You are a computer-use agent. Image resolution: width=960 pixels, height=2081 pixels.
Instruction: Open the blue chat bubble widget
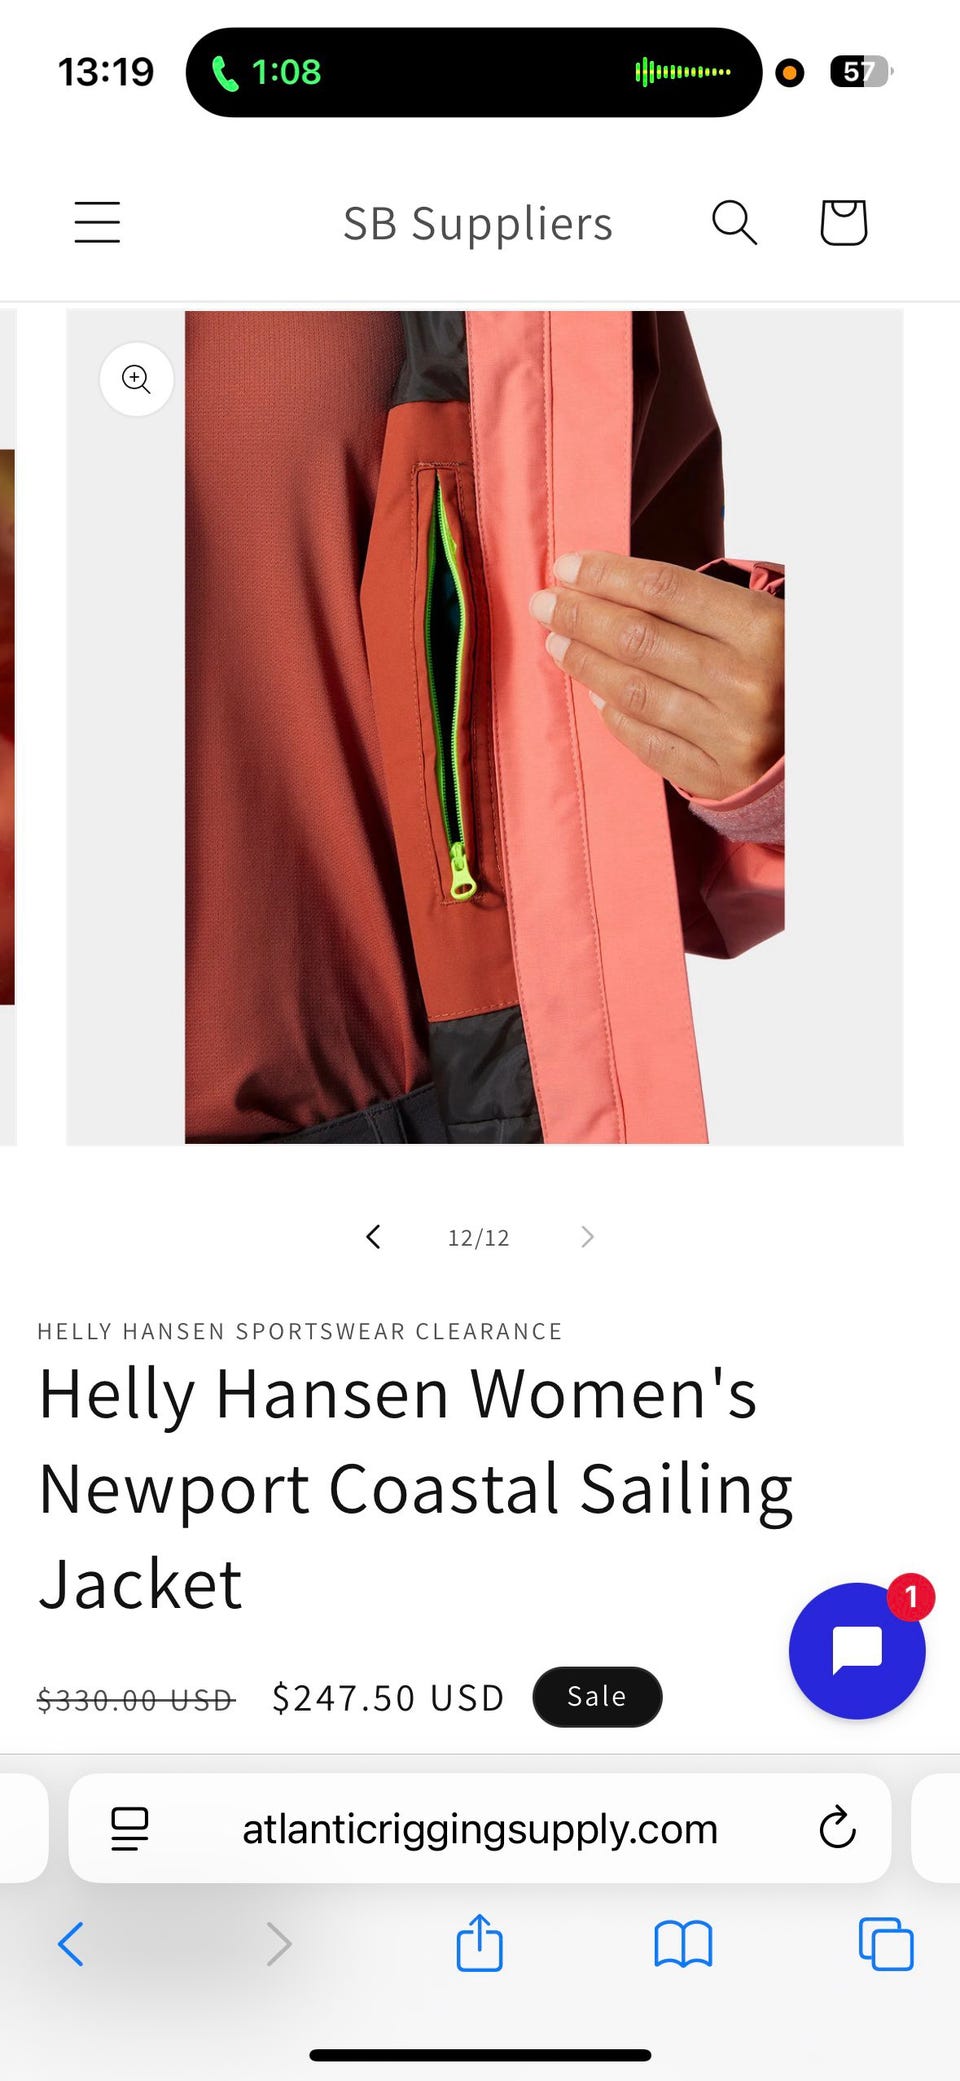point(856,1651)
